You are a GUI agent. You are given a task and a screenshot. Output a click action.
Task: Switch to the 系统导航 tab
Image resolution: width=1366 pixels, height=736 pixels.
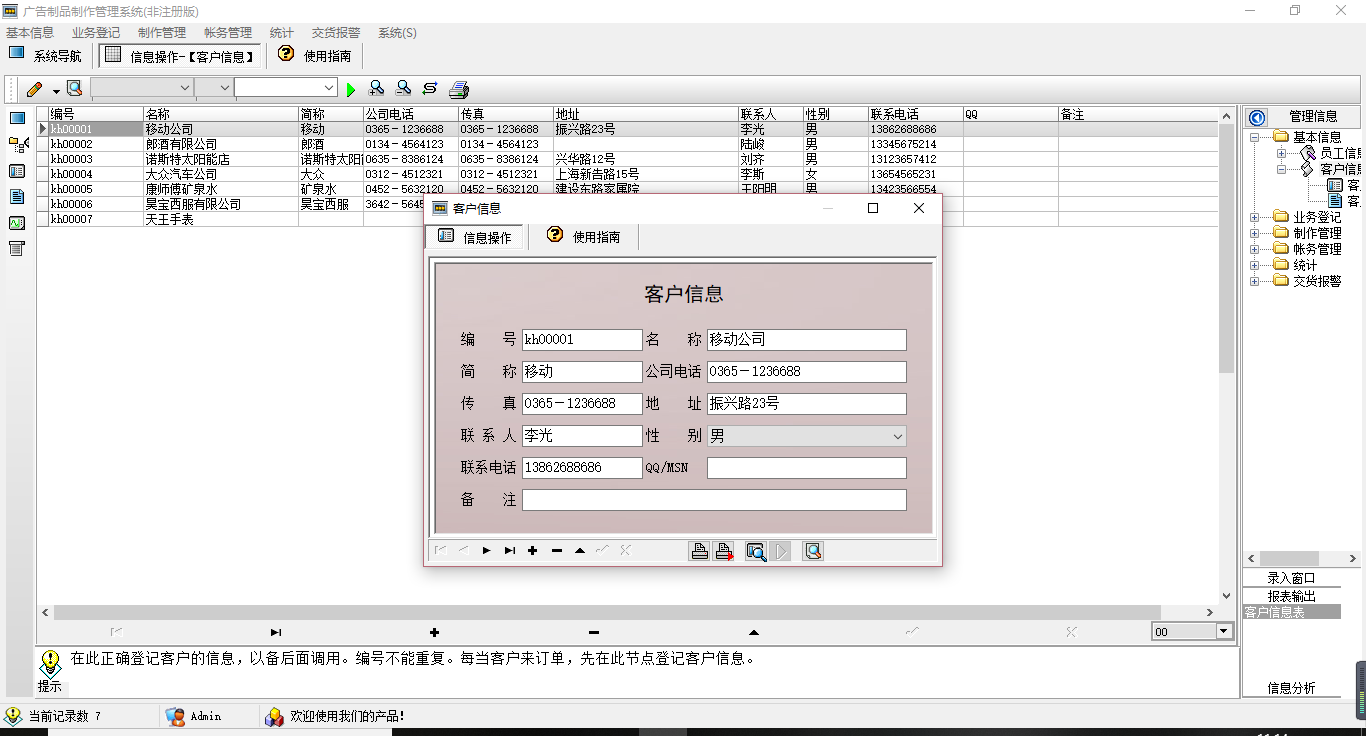[46, 56]
